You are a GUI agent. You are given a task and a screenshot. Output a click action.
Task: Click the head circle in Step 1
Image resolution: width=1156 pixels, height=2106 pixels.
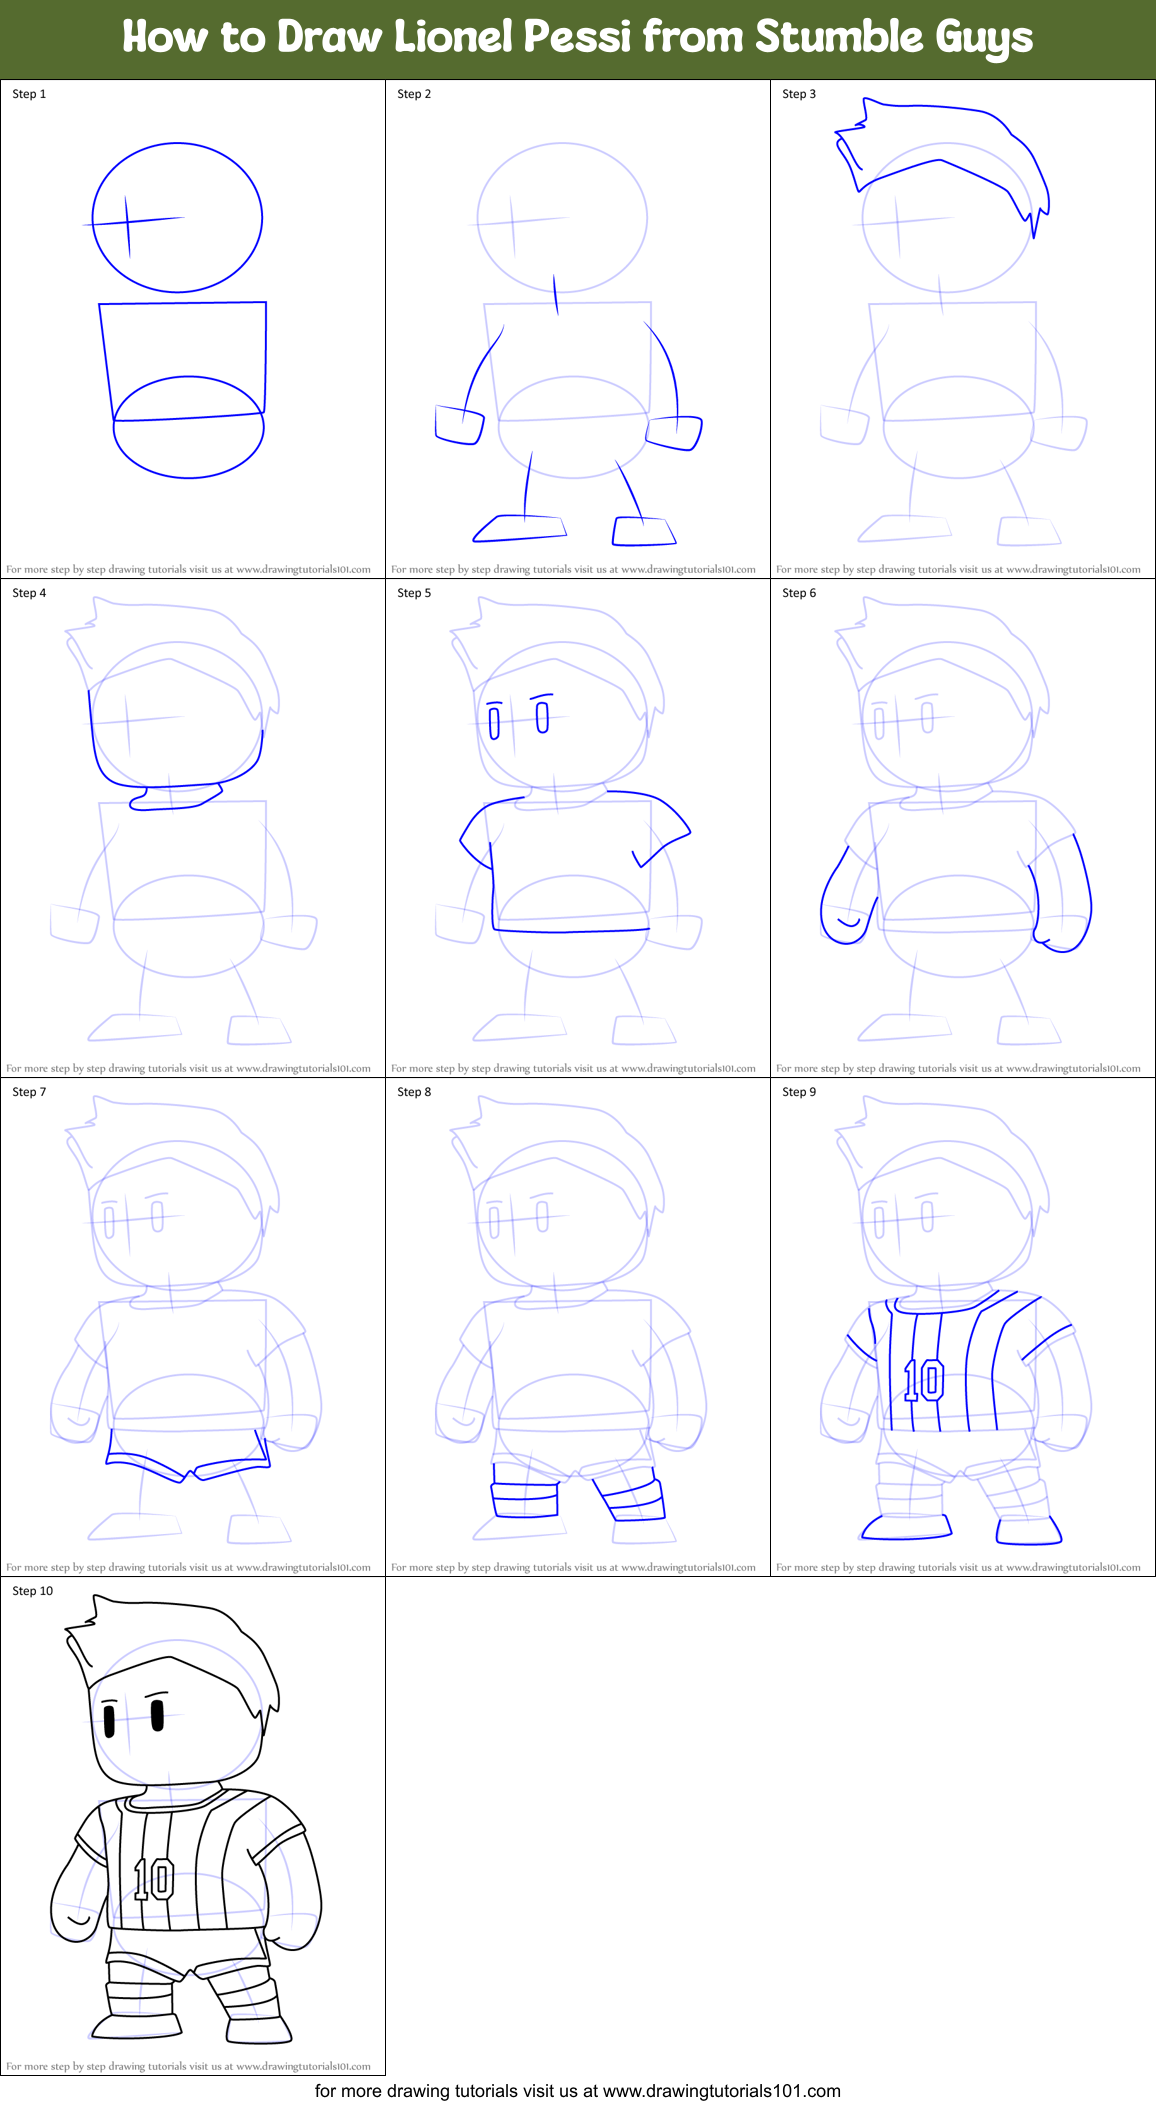pyautogui.click(x=177, y=218)
